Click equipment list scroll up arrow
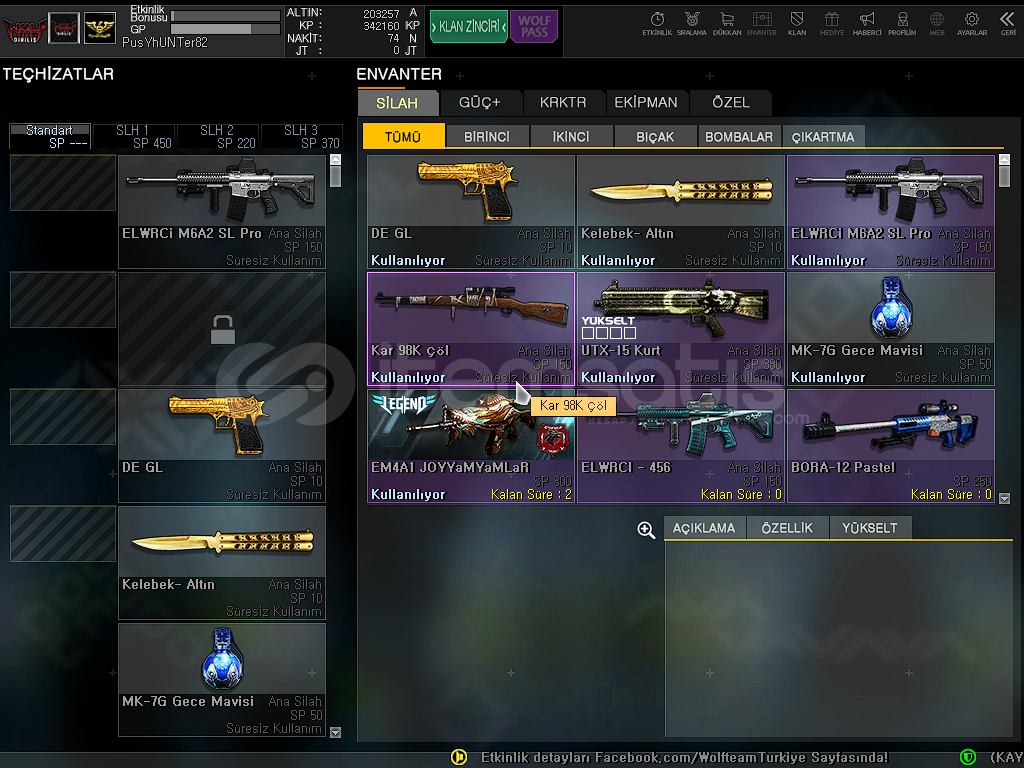Image resolution: width=1024 pixels, height=768 pixels. pos(335,159)
